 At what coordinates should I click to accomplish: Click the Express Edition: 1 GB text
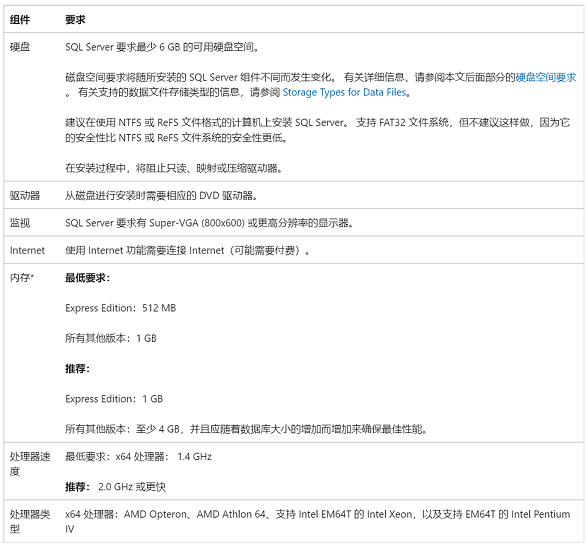click(x=114, y=399)
